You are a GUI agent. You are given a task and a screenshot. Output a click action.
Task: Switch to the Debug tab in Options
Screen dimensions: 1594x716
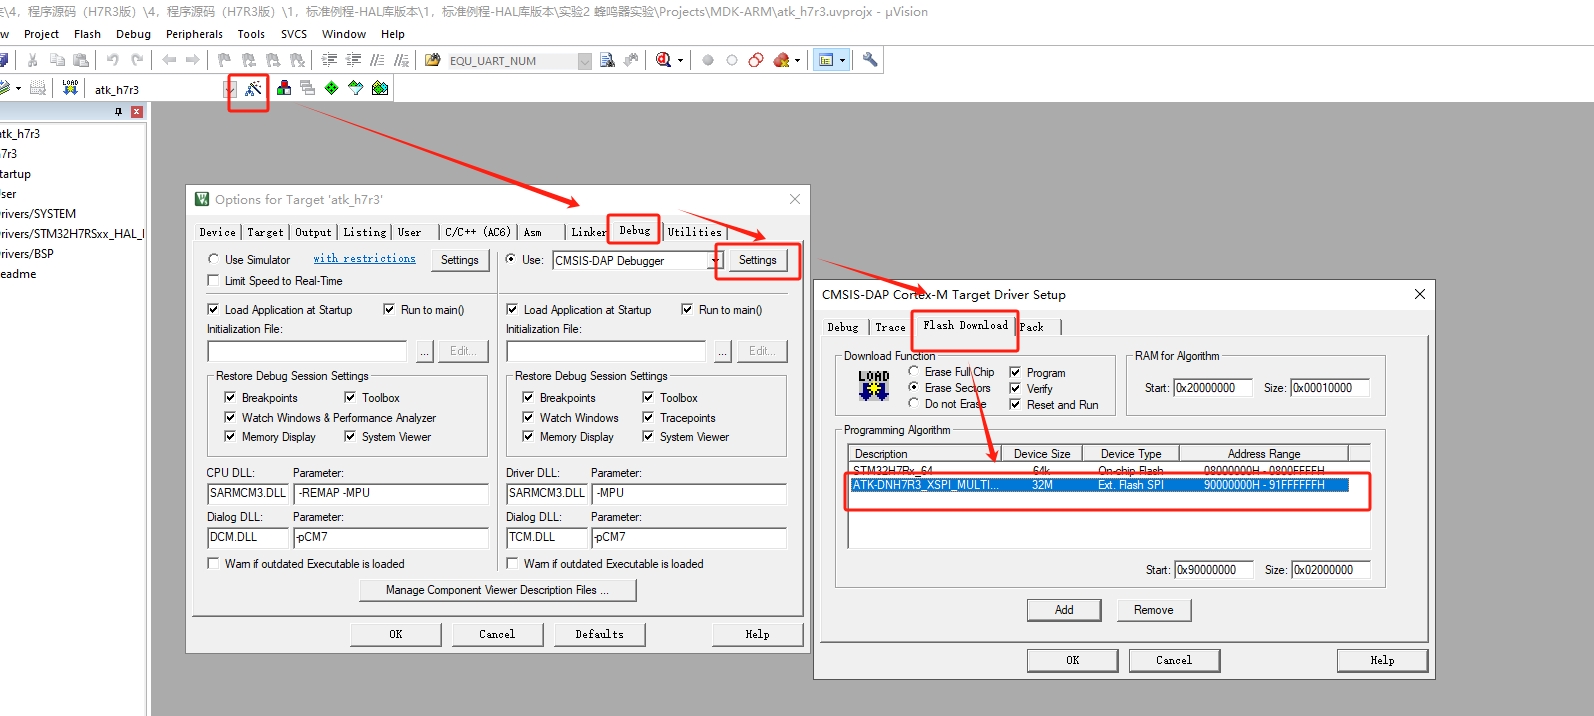point(634,230)
